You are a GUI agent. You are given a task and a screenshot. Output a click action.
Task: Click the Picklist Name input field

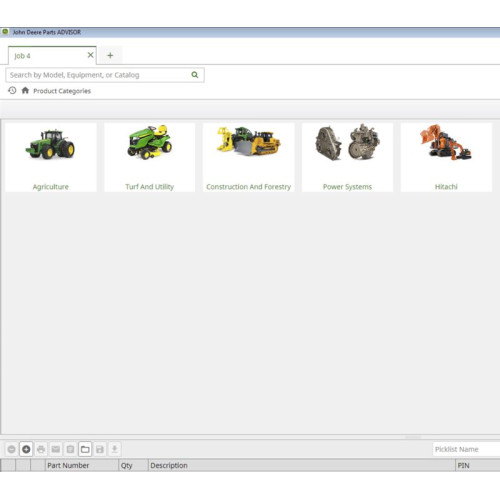pos(466,449)
